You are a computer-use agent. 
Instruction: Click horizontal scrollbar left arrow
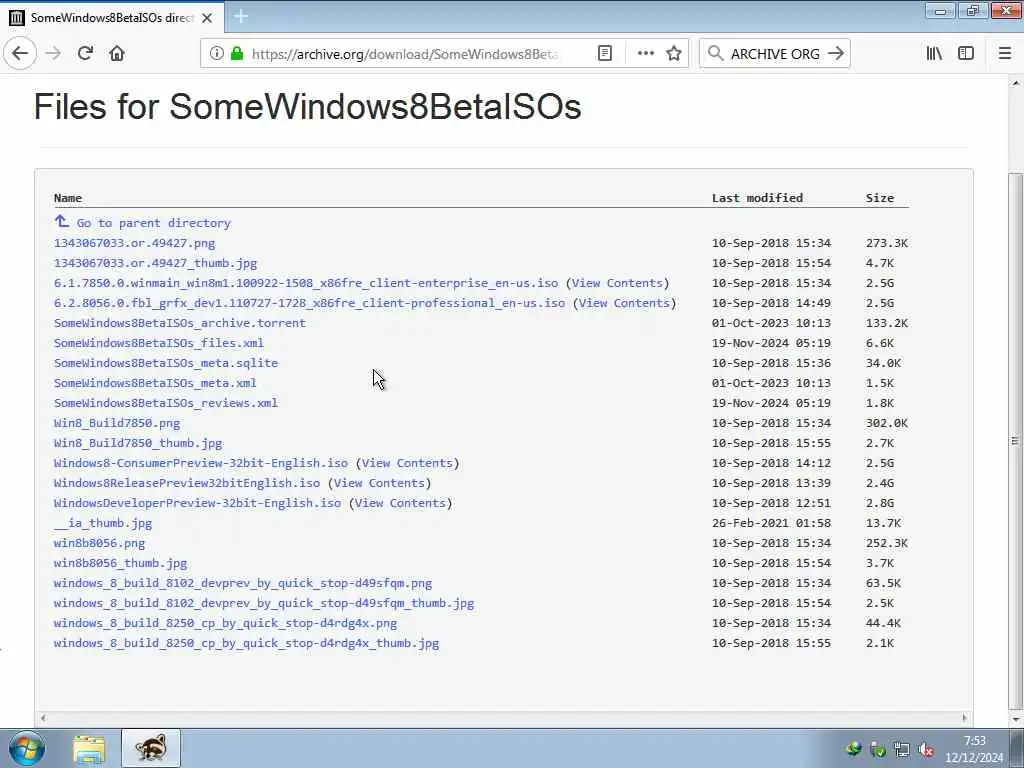click(43, 718)
